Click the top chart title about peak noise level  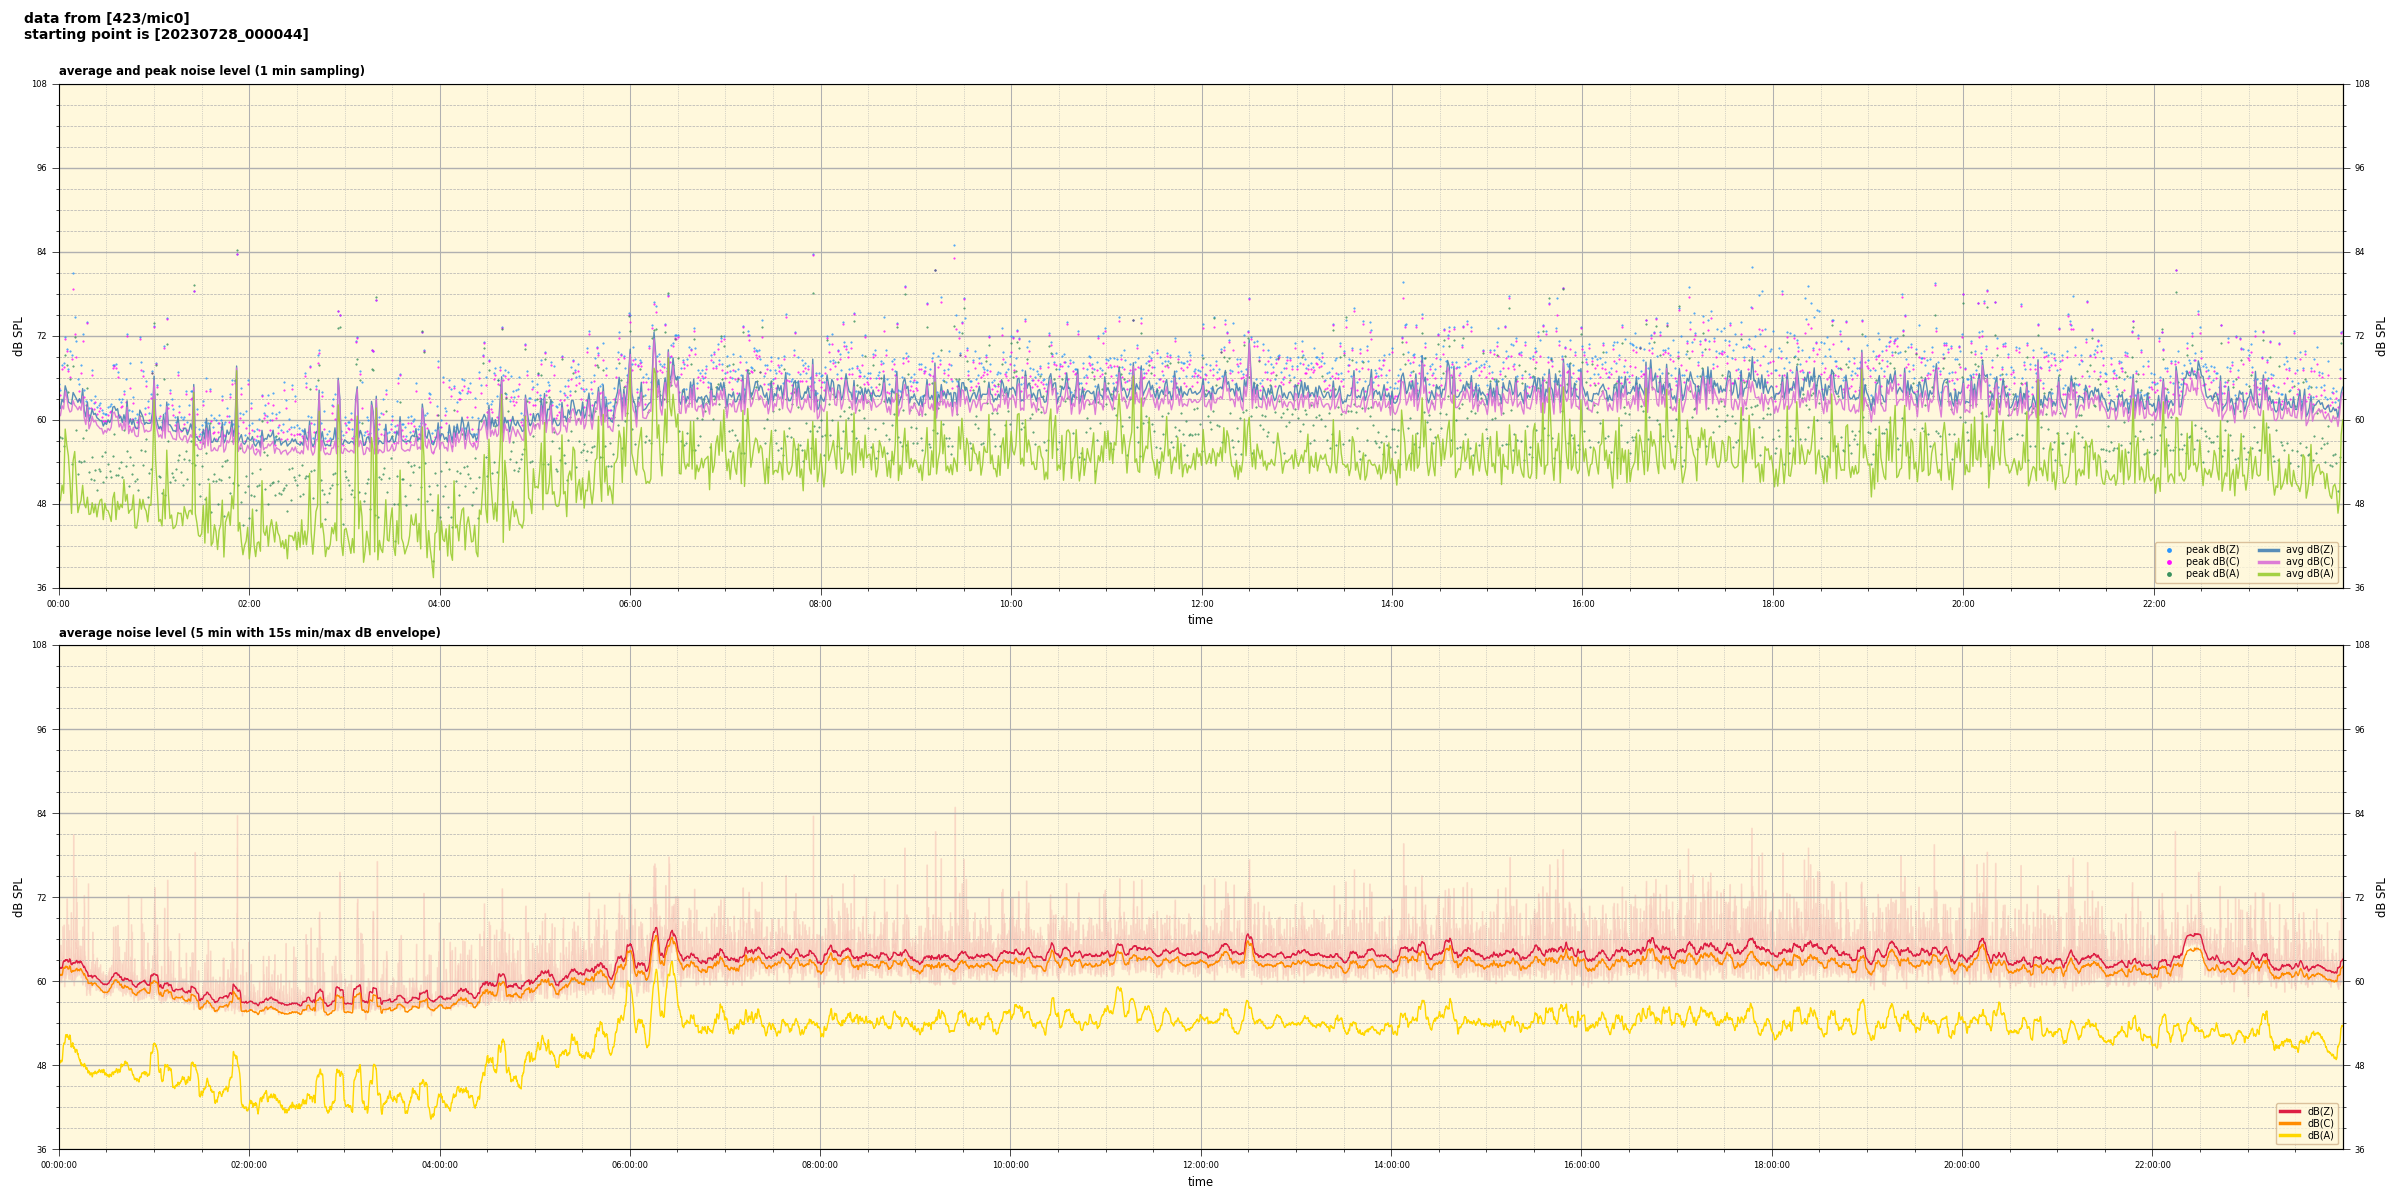tap(211, 71)
